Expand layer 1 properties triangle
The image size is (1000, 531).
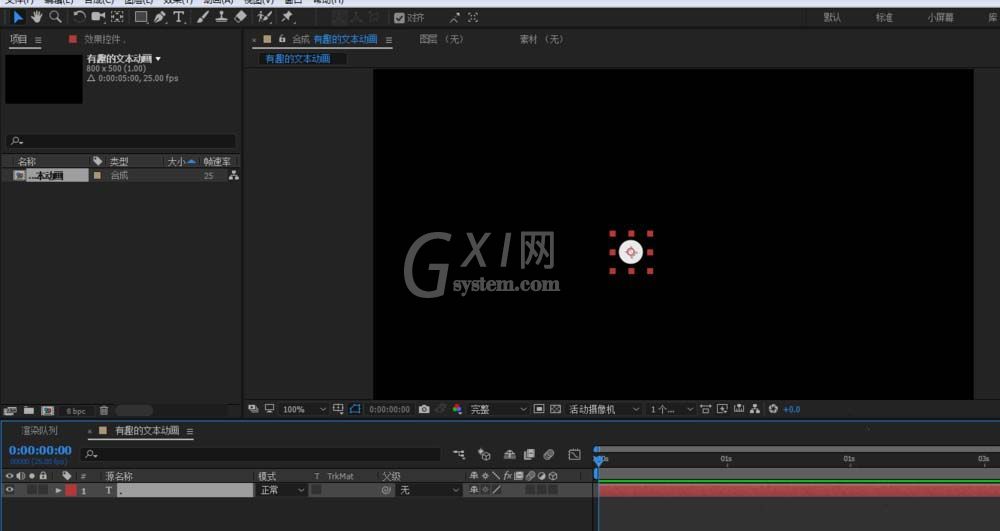click(x=58, y=490)
